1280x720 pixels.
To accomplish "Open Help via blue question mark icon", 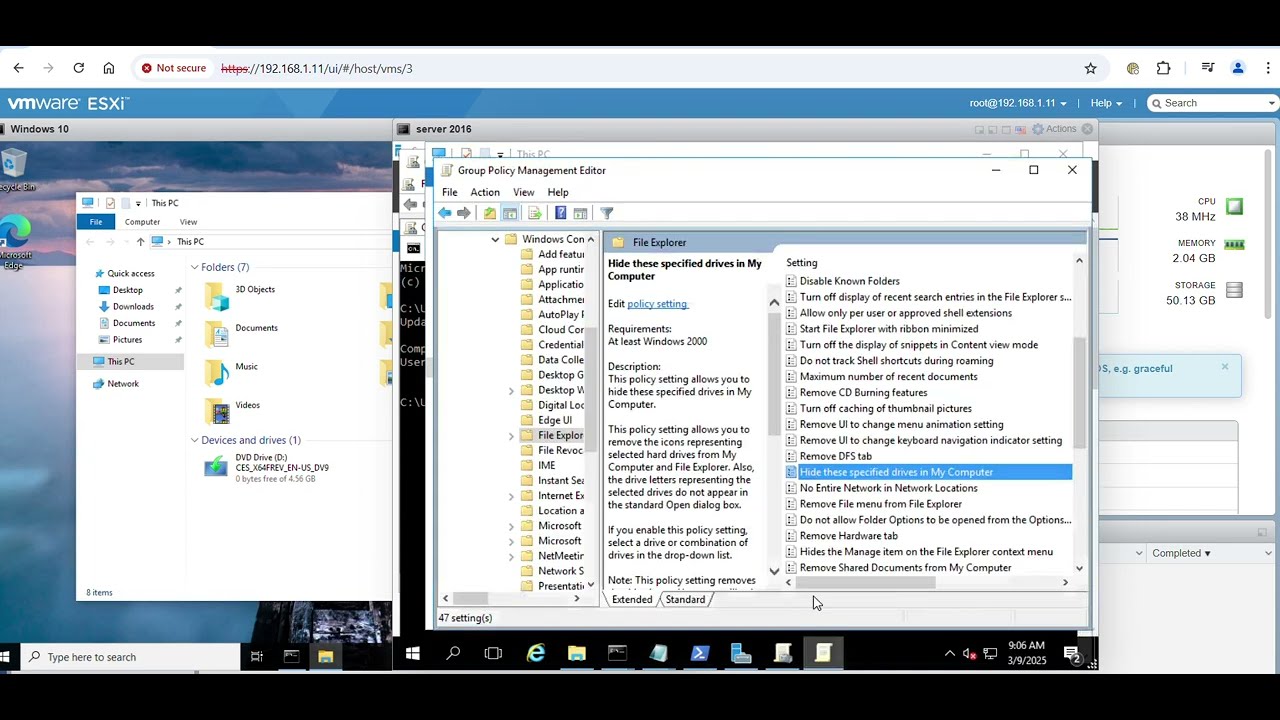I will point(560,213).
